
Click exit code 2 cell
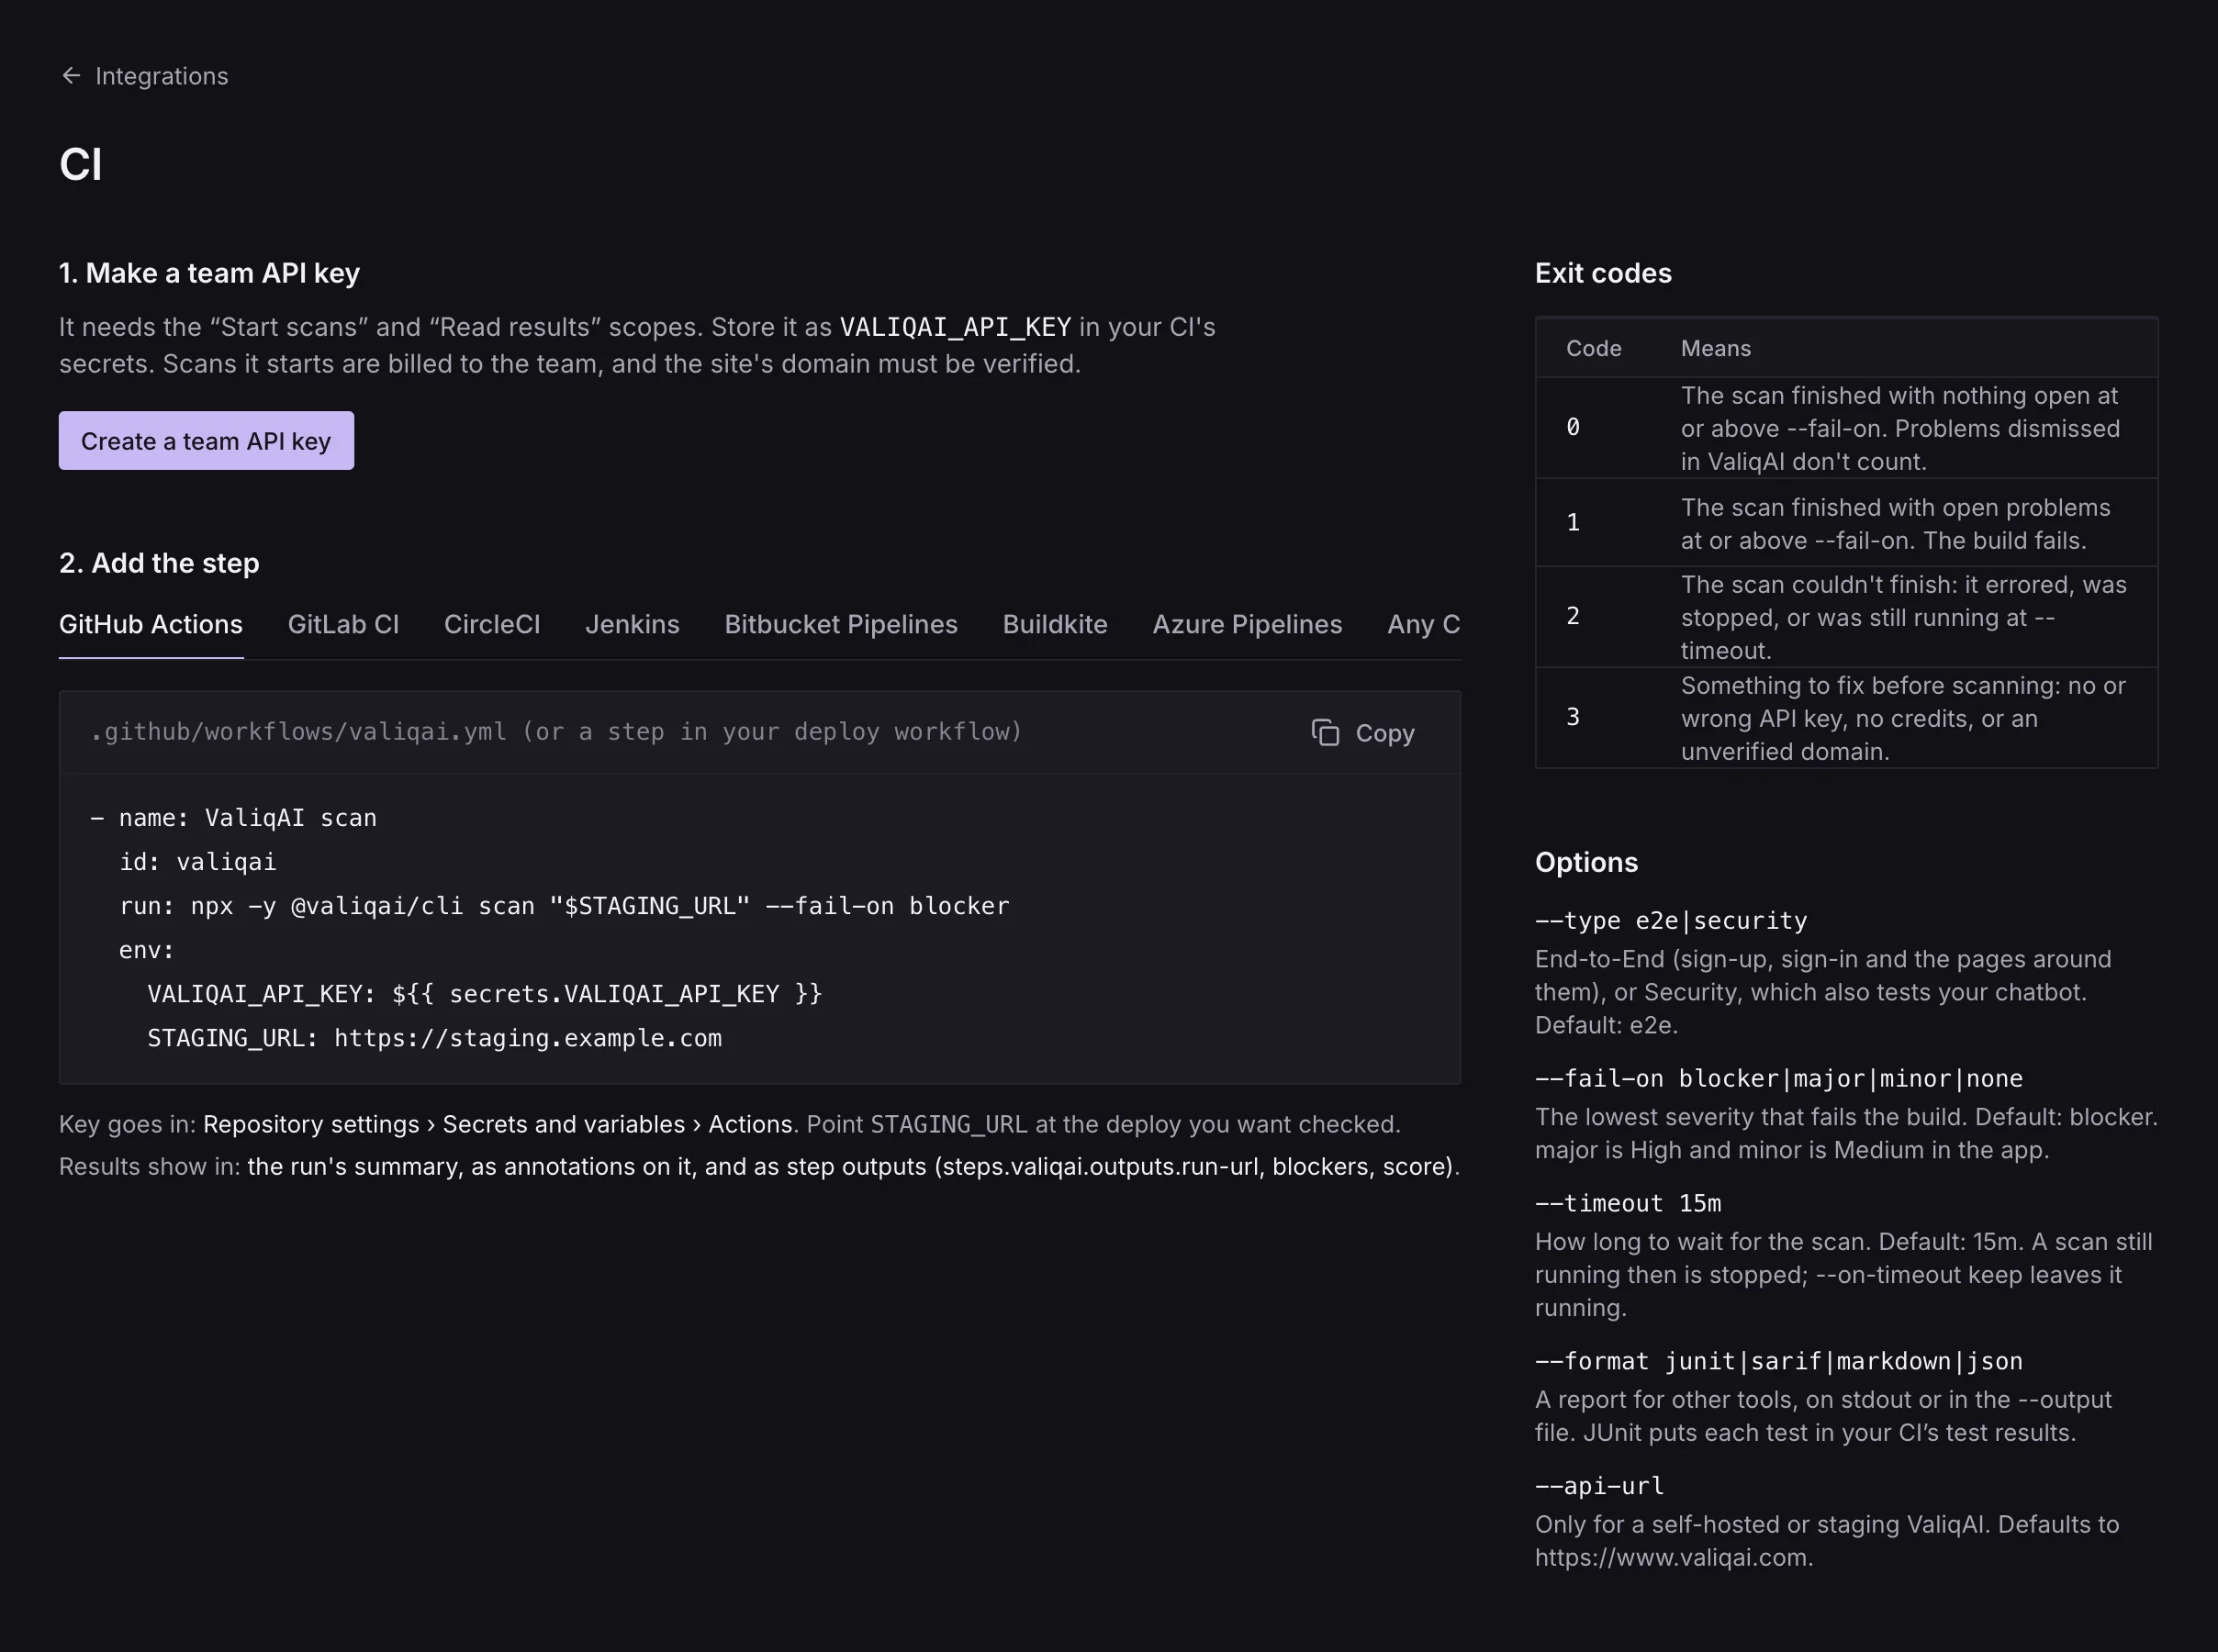[1573, 616]
